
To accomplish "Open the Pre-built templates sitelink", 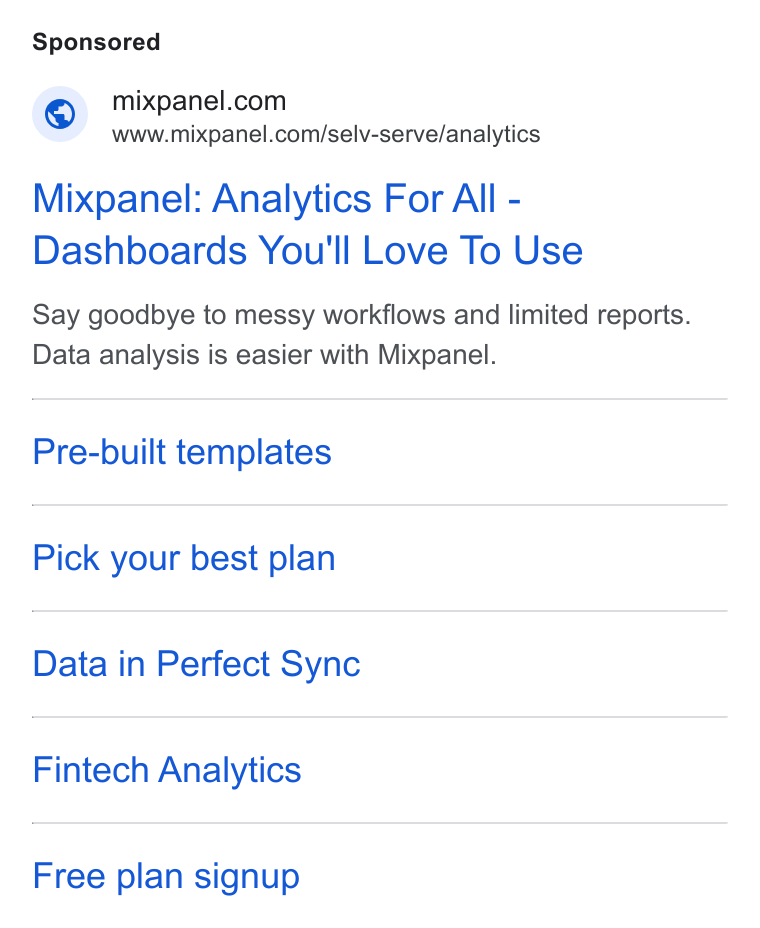I will (182, 452).
